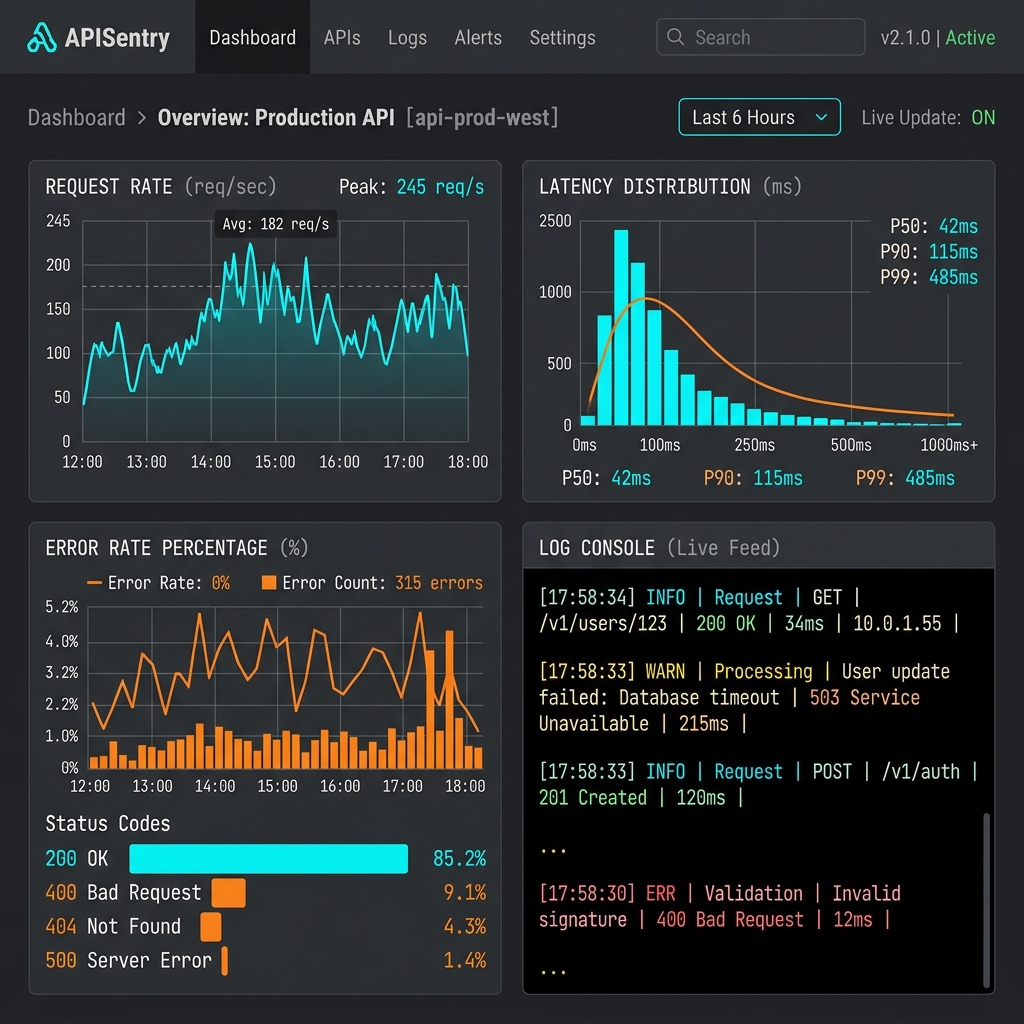
Task: Open the Last 6 Hours dropdown
Action: (760, 117)
